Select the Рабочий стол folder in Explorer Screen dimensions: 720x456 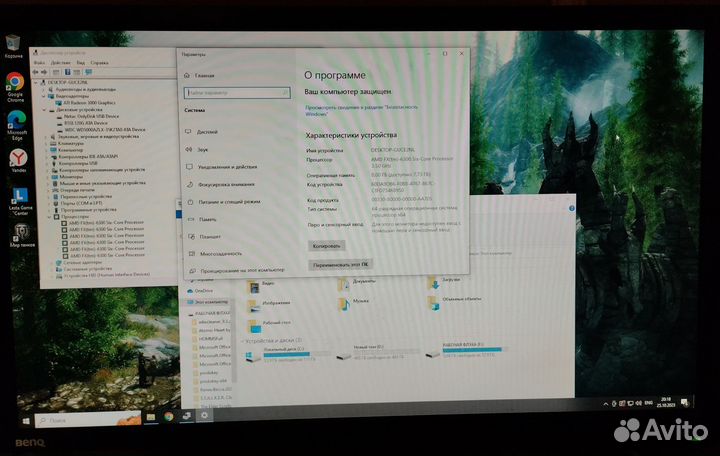tap(271, 325)
